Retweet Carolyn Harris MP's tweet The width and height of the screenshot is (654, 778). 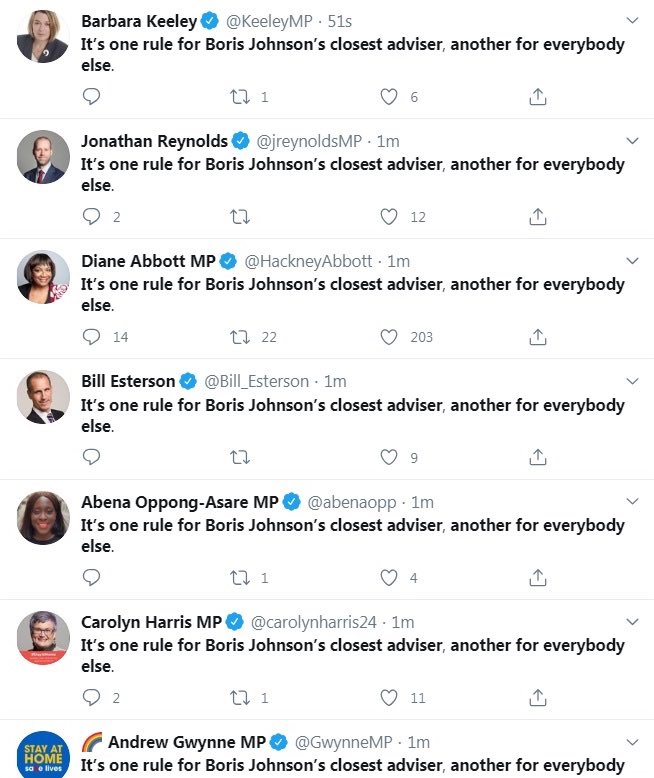240,697
